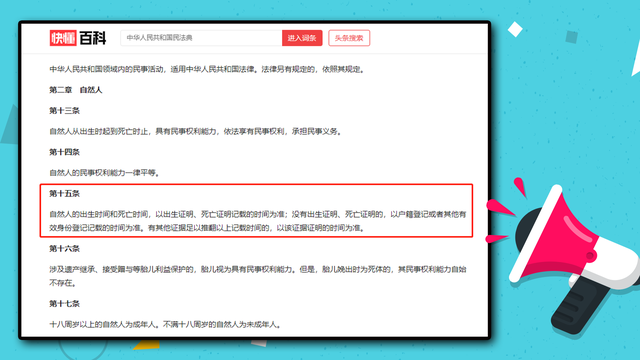Click the sentence 自然人的民事权利能力一律平等
Image resolution: width=640 pixels, height=360 pixels.
104,173
